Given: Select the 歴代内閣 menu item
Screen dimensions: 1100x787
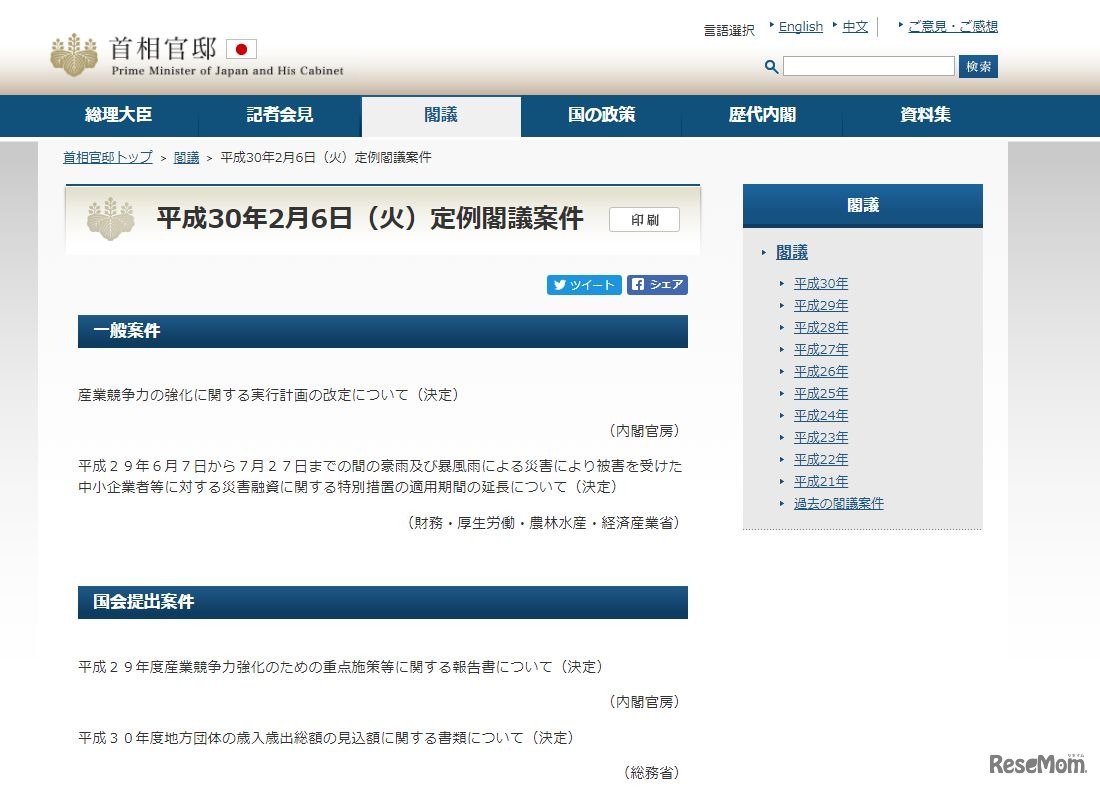Looking at the screenshot, I should click(x=762, y=115).
